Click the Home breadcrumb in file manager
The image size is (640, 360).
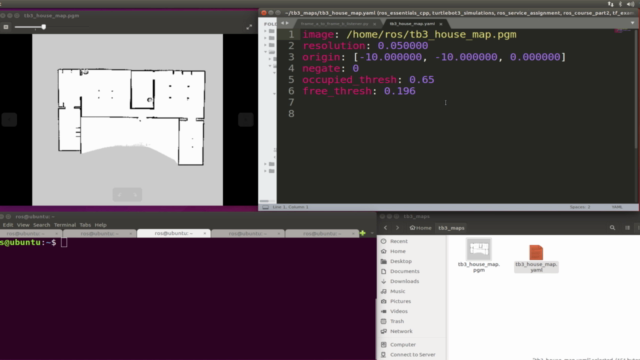[420, 228]
